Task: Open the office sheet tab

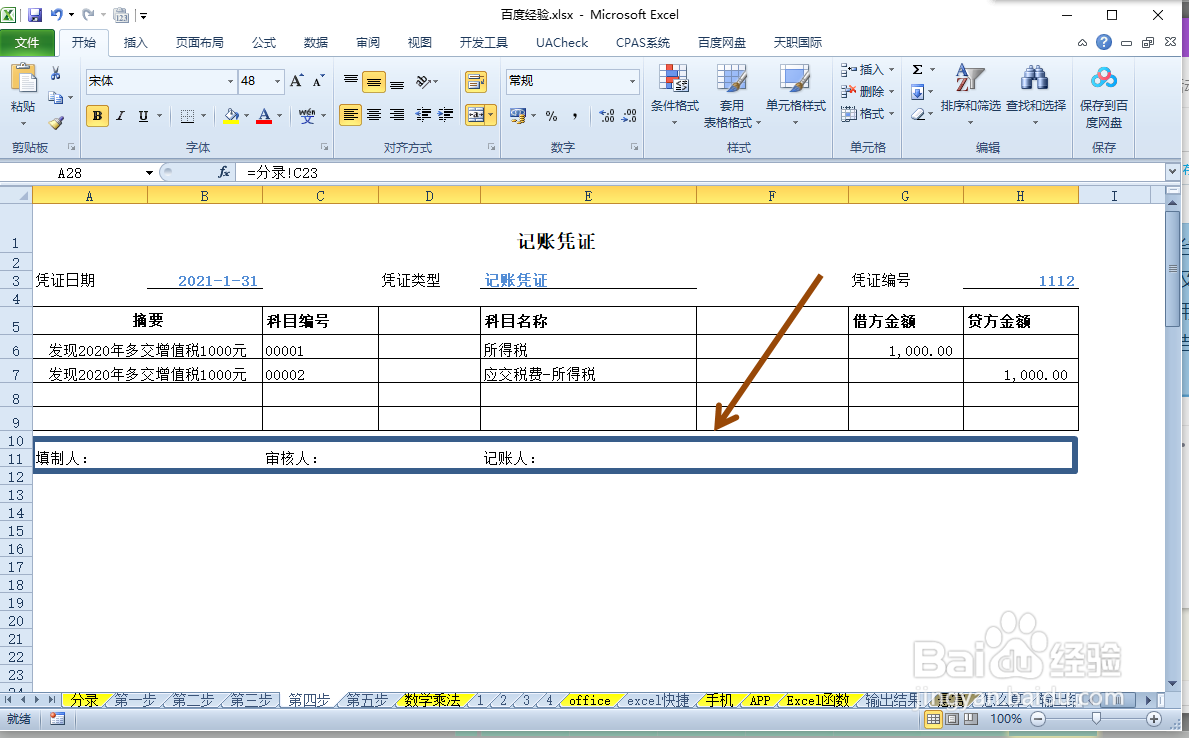Action: [x=589, y=700]
